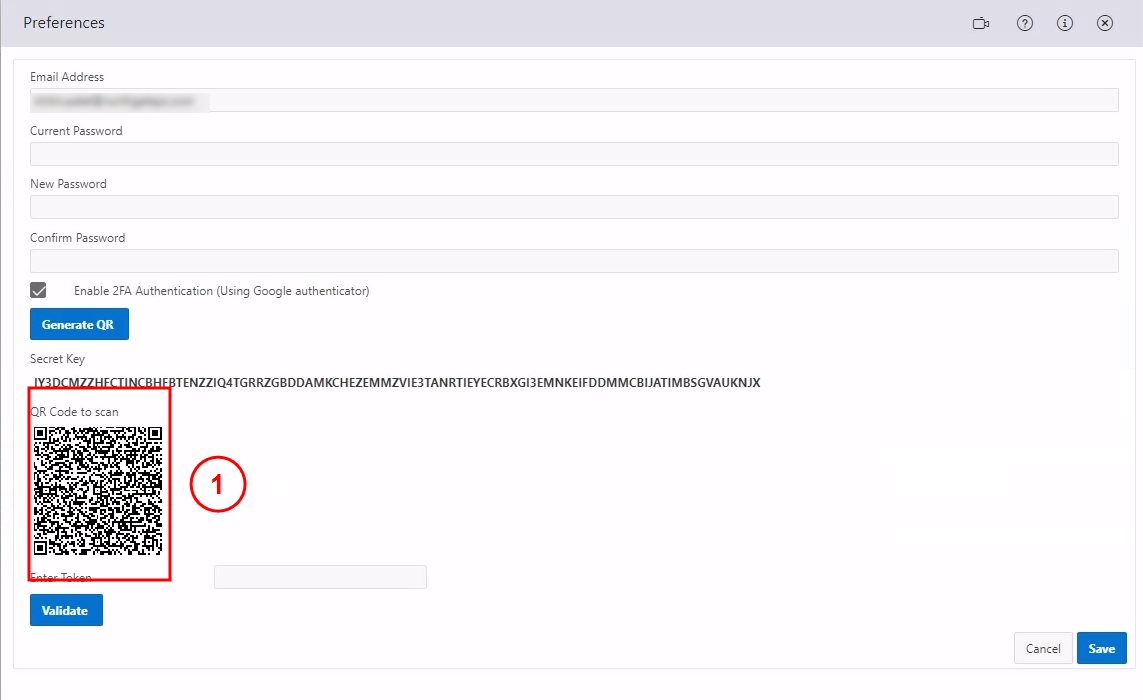Open the video camera icon in header
The width and height of the screenshot is (1143, 700).
(x=980, y=23)
